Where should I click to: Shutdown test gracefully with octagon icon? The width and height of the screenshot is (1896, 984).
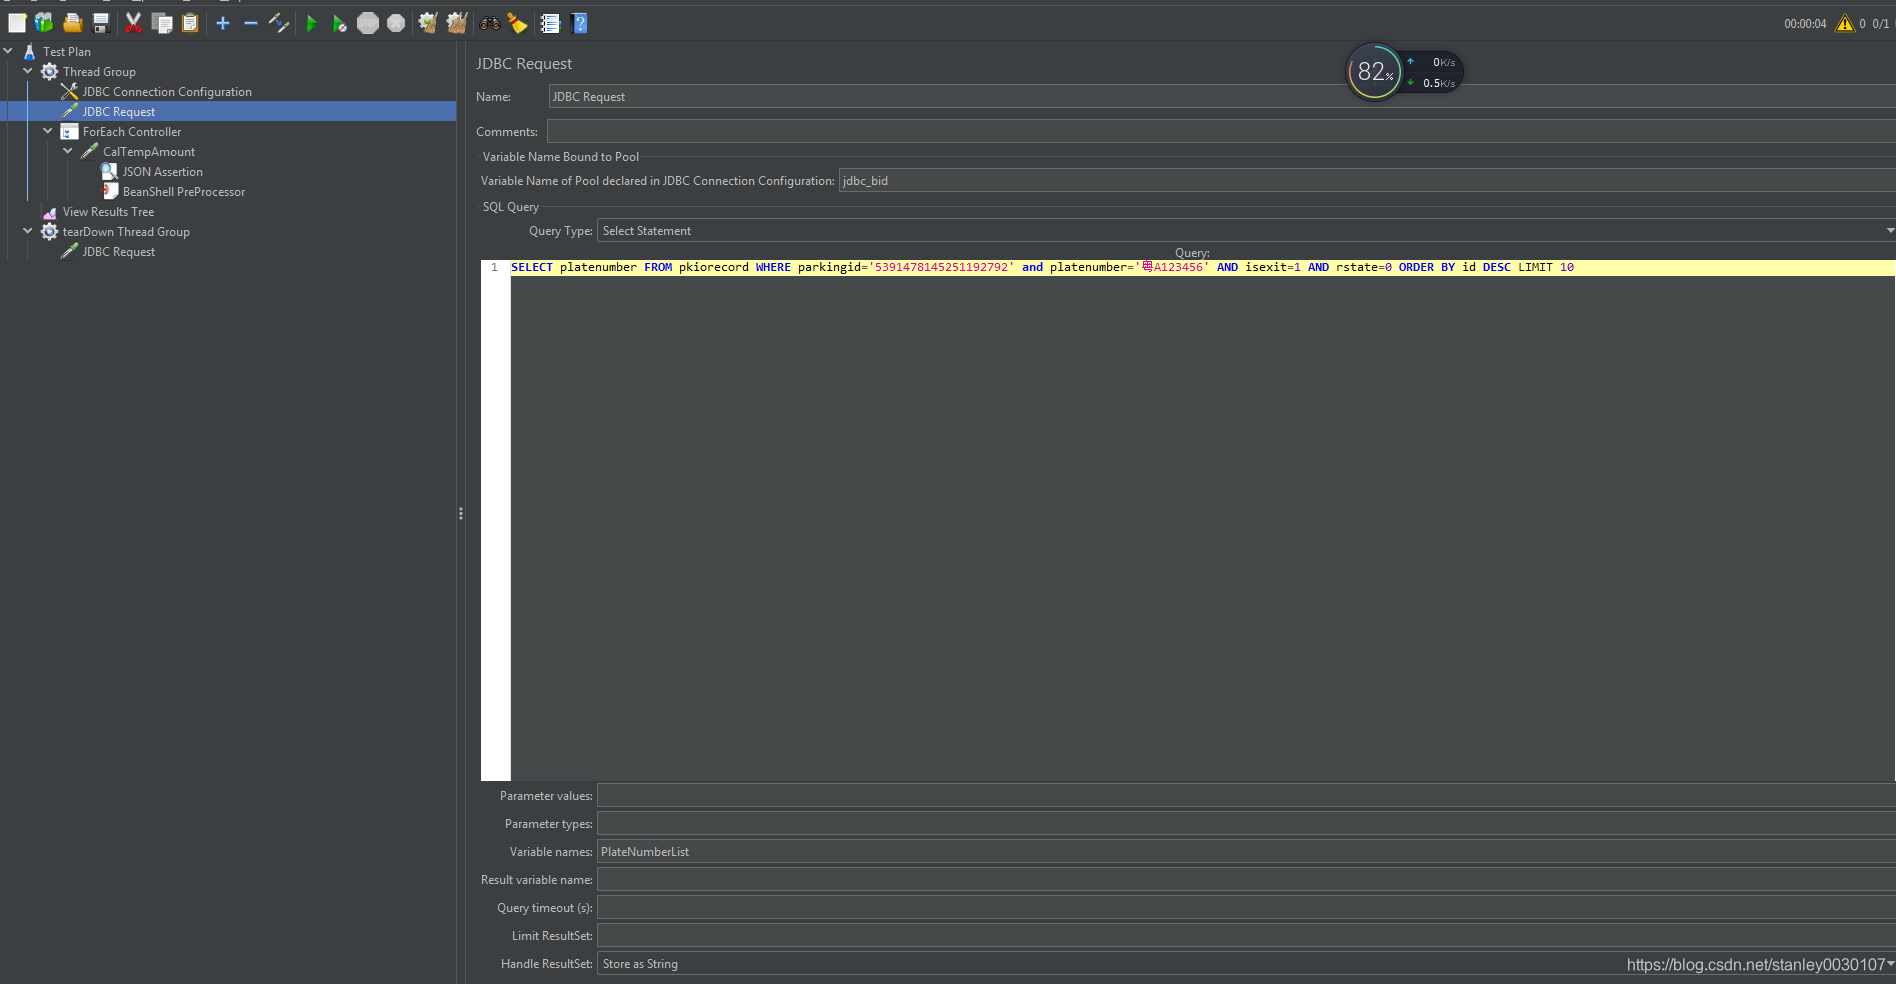[395, 23]
